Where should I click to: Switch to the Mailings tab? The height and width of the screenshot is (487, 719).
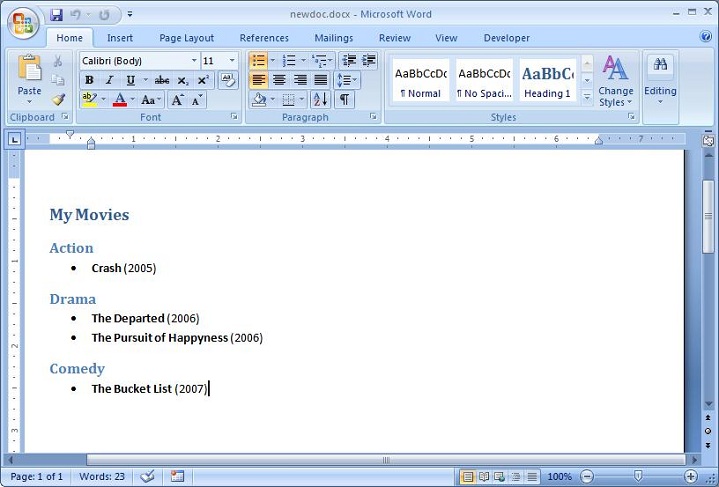334,38
